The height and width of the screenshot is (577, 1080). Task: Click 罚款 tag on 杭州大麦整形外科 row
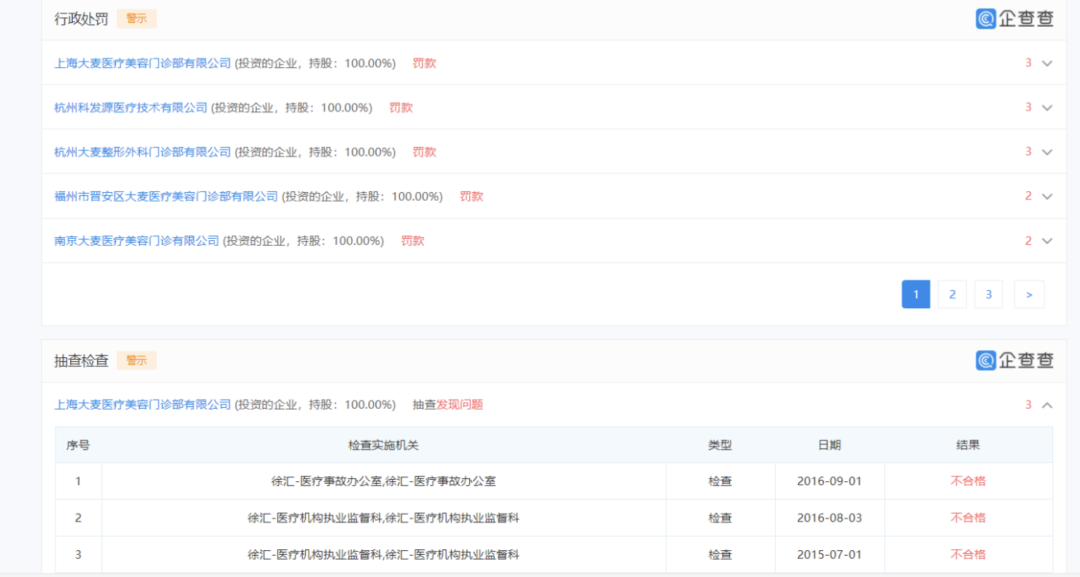click(424, 152)
